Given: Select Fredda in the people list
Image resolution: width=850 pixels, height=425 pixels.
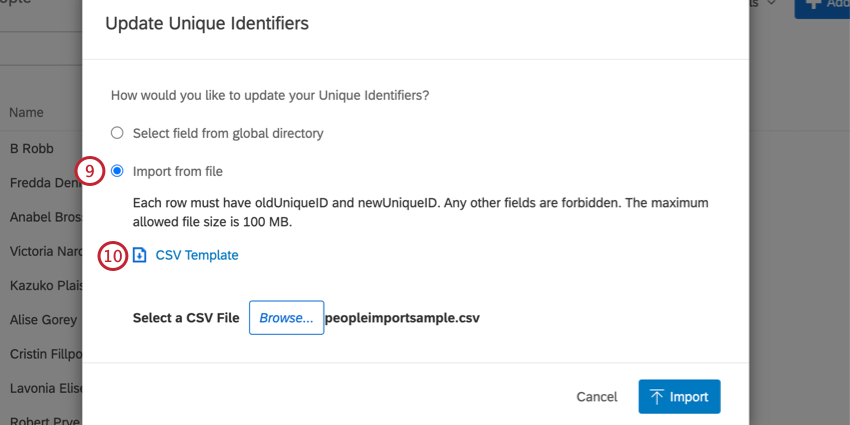Looking at the screenshot, I should click(x=40, y=183).
